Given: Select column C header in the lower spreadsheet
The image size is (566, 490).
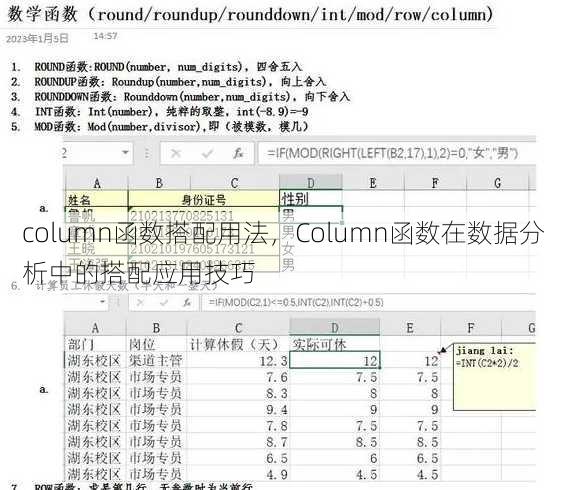Looking at the screenshot, I should tap(238, 328).
